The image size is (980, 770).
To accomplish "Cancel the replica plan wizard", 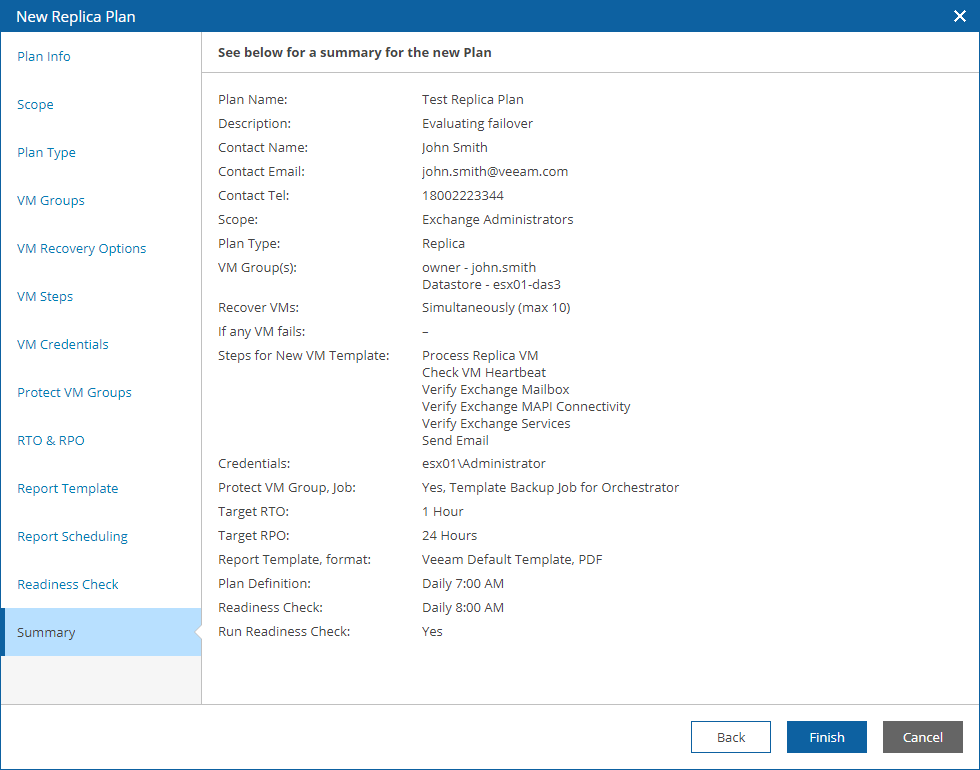I will tap(922, 737).
